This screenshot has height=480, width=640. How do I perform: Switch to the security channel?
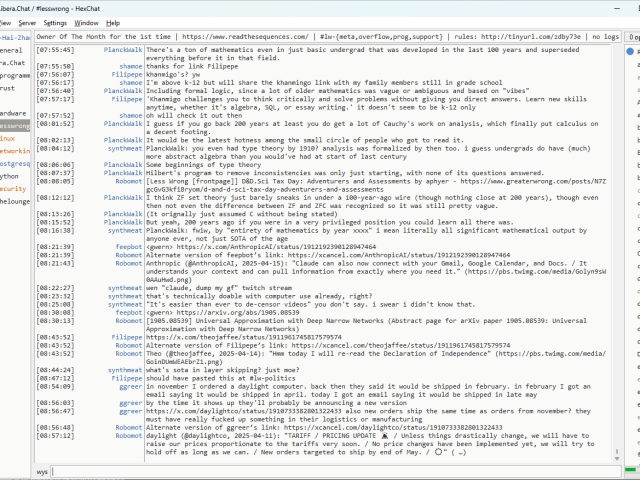point(13,189)
